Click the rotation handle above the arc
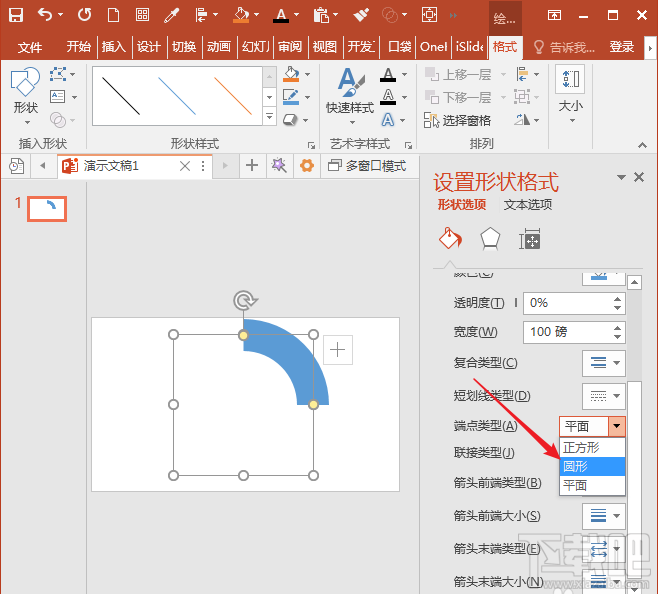Image resolution: width=658 pixels, height=594 pixels. click(x=243, y=300)
